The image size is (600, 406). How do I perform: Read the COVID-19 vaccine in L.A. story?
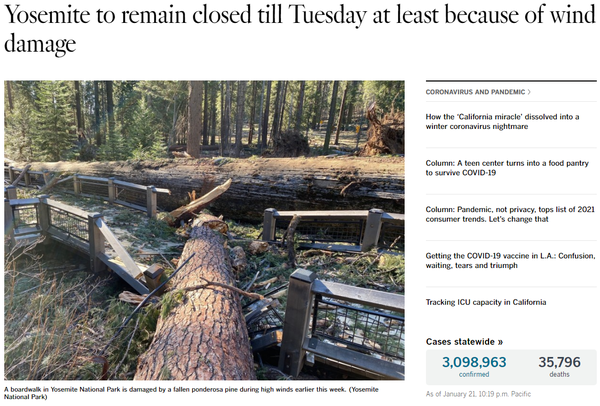(x=510, y=261)
